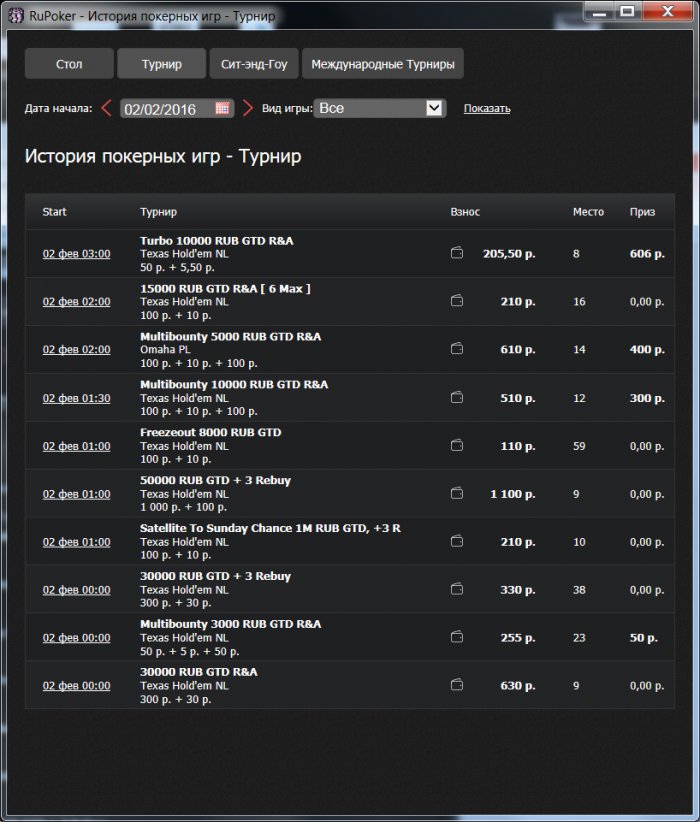700x822 pixels.
Task: Click the RuPoker icon in title bar
Action: [15, 16]
